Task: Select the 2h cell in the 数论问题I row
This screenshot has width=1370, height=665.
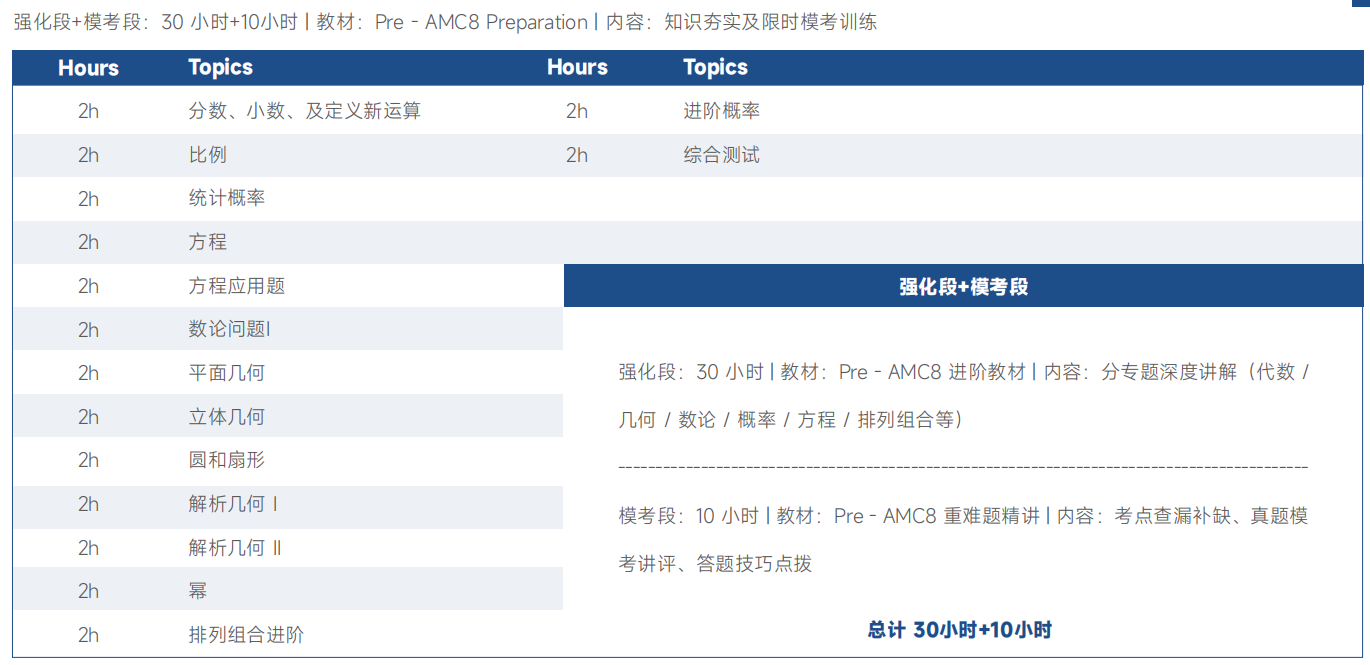Action: 89,329
